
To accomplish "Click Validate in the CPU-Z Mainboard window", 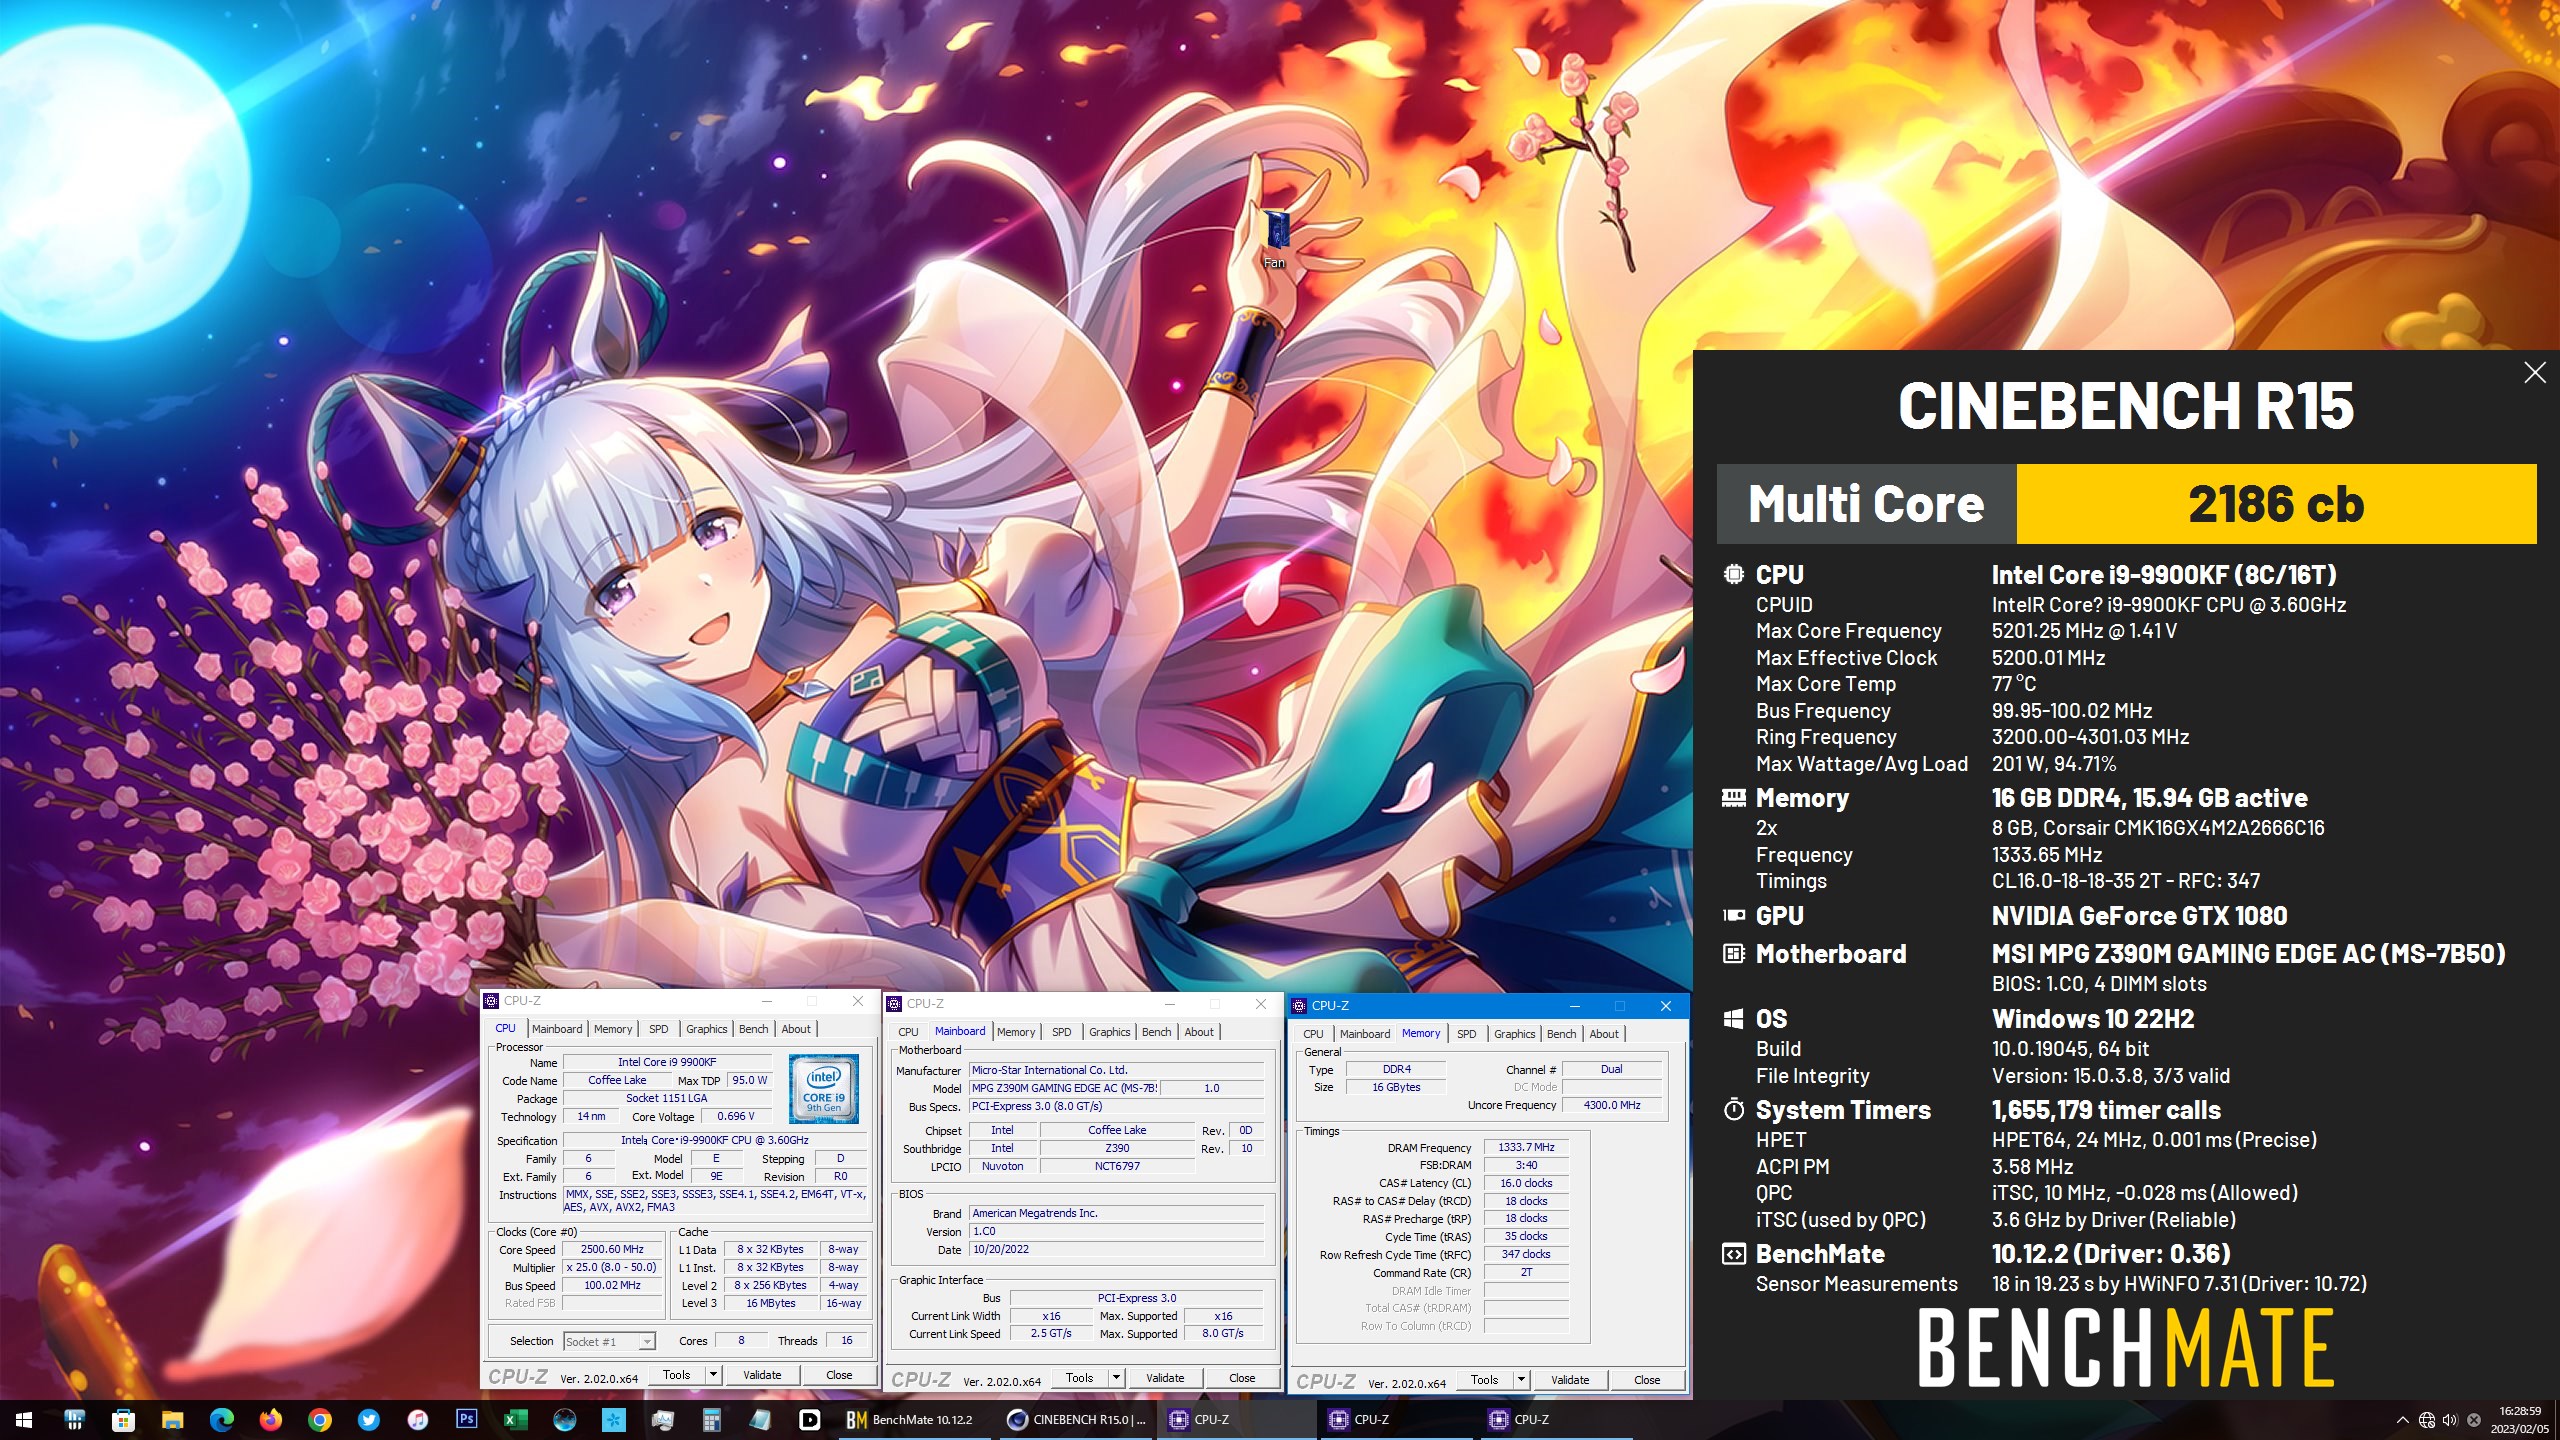I will tap(1165, 1378).
